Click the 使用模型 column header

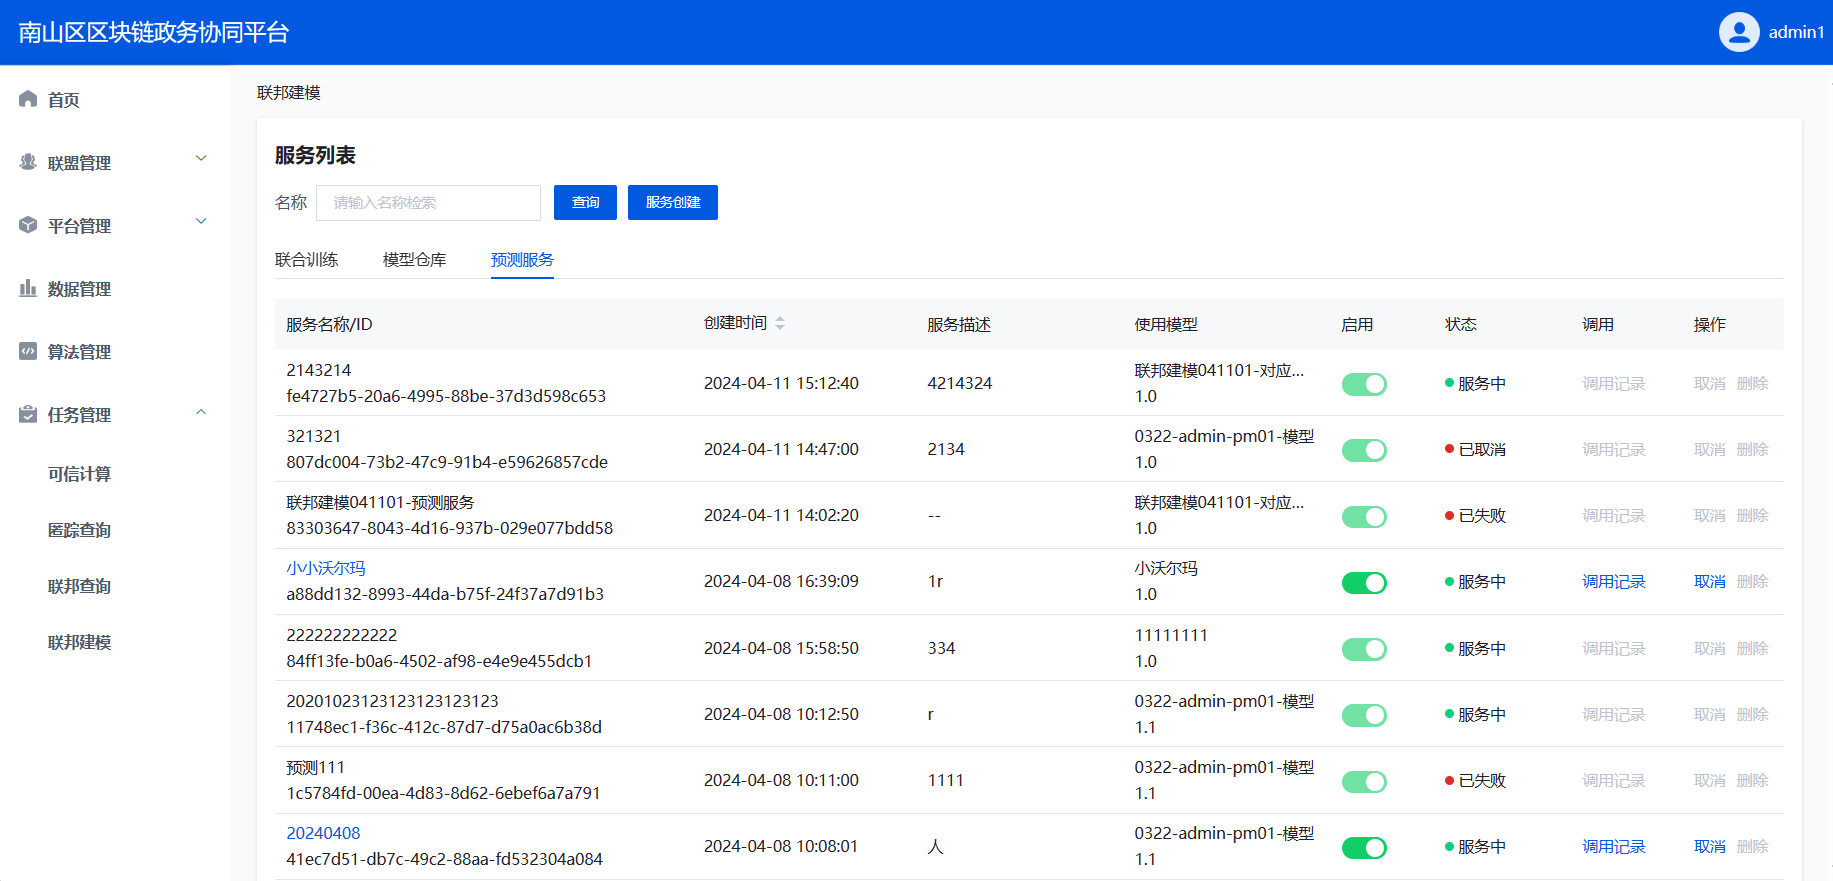tap(1166, 325)
